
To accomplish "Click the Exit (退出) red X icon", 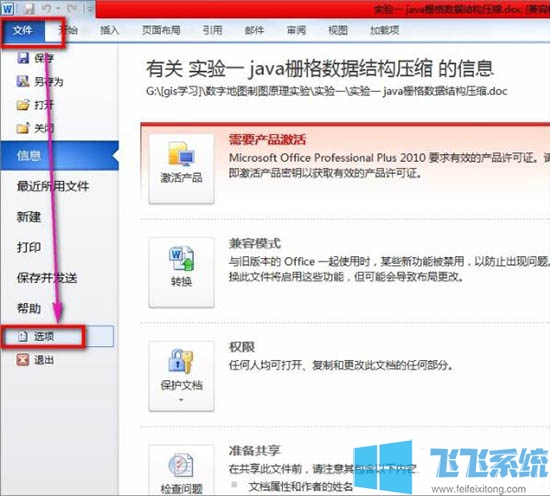I will click(x=23, y=360).
